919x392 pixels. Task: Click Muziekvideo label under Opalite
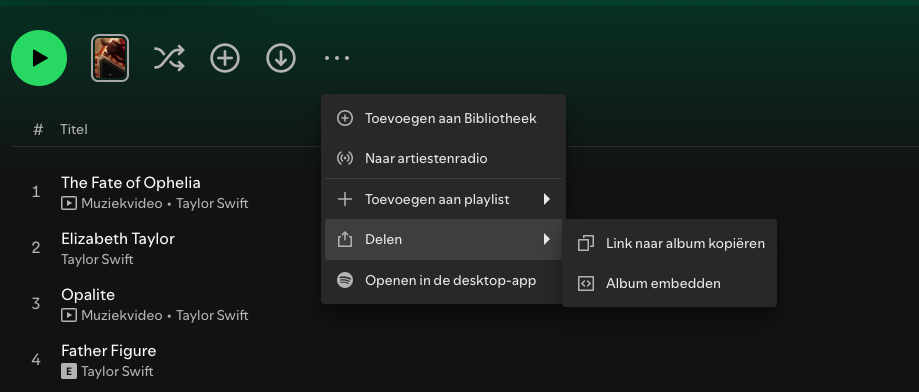click(x=121, y=315)
